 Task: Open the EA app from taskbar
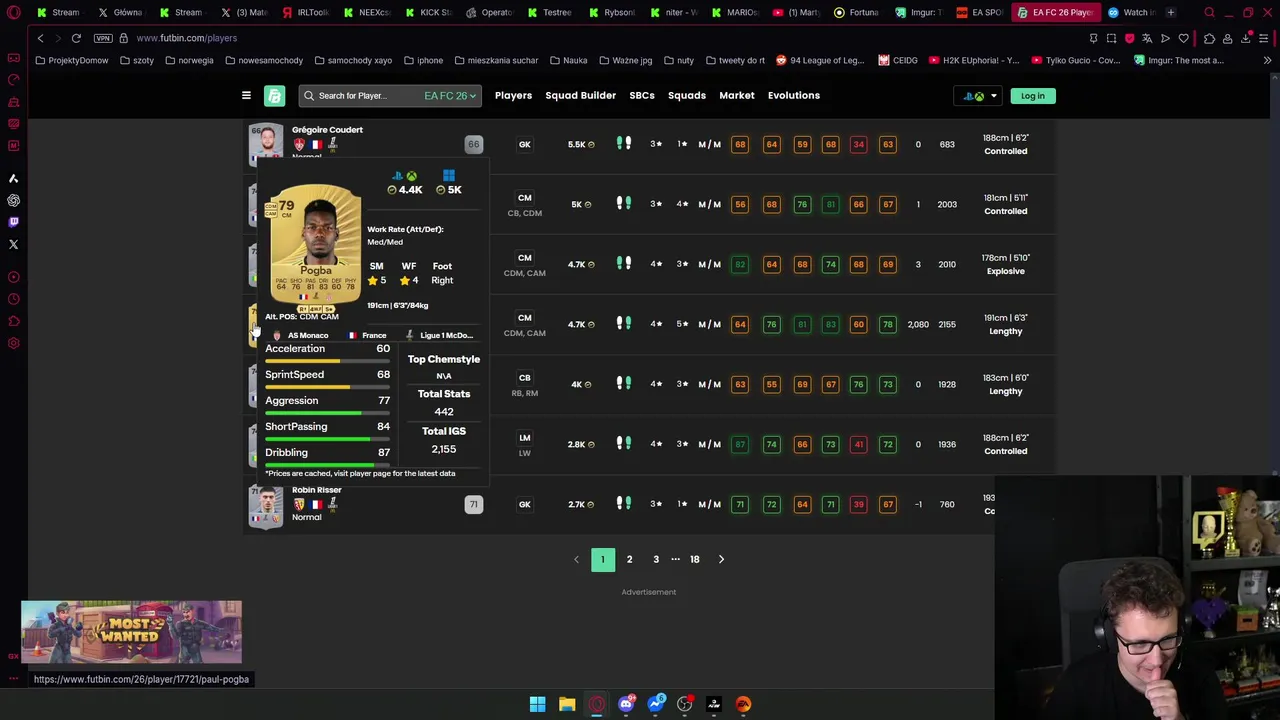tap(743, 704)
